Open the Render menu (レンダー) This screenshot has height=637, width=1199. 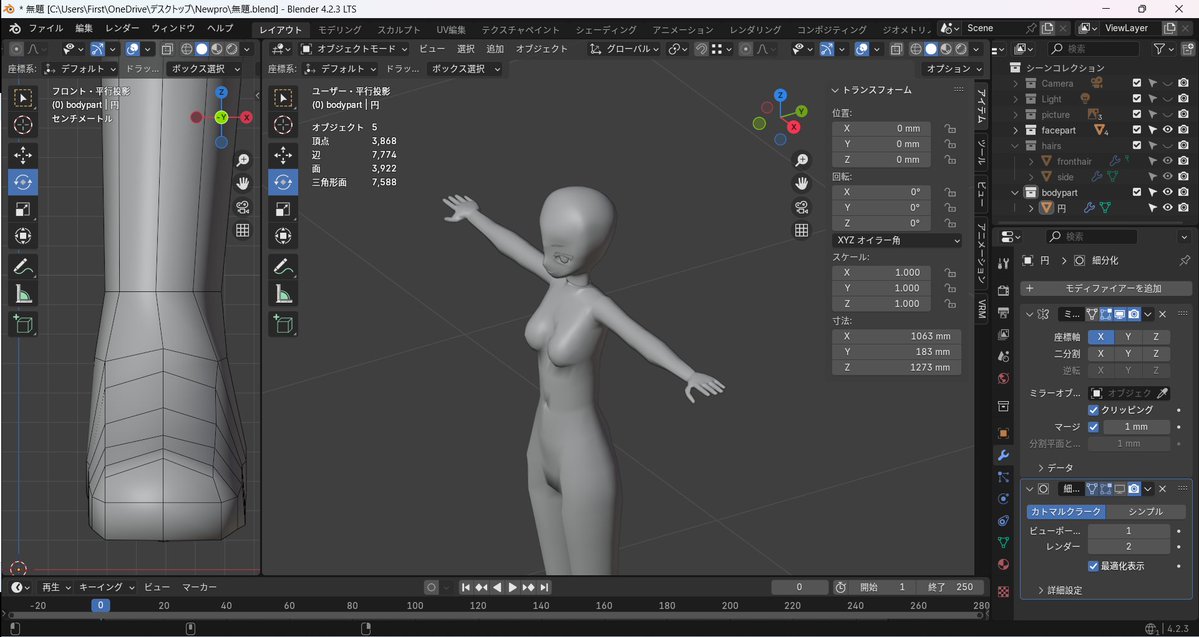pyautogui.click(x=122, y=28)
